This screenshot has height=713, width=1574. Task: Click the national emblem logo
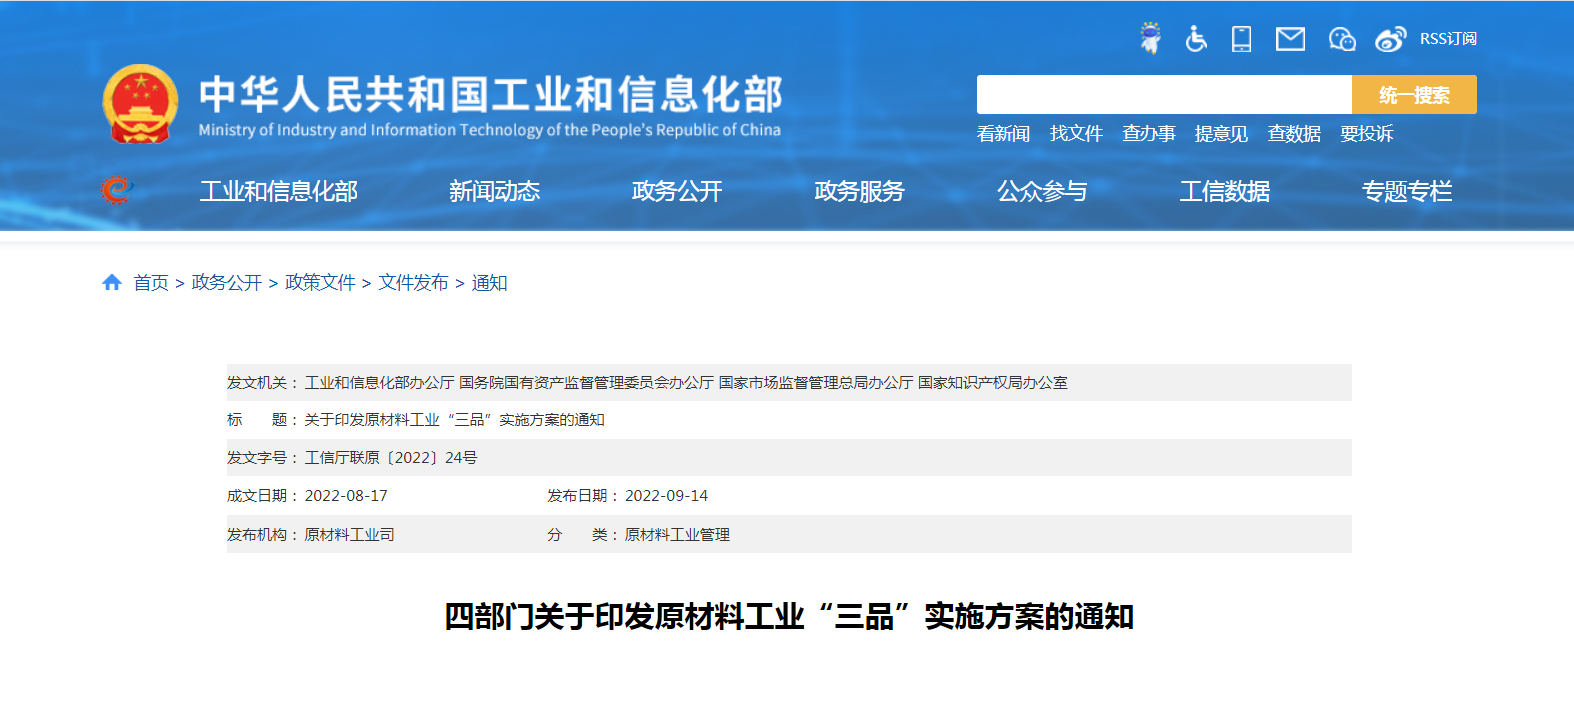140,104
